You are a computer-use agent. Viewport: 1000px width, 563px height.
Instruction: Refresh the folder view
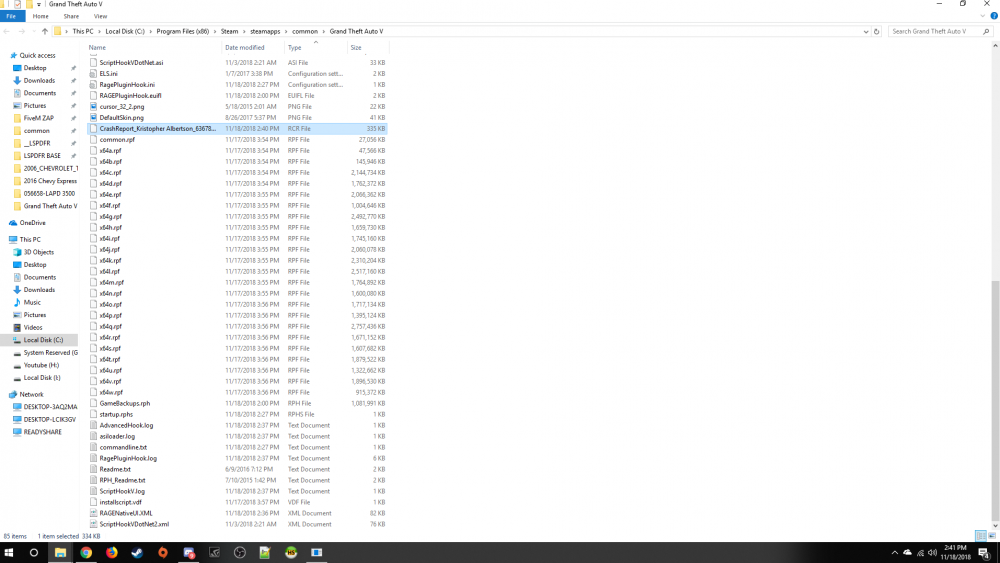coord(876,31)
